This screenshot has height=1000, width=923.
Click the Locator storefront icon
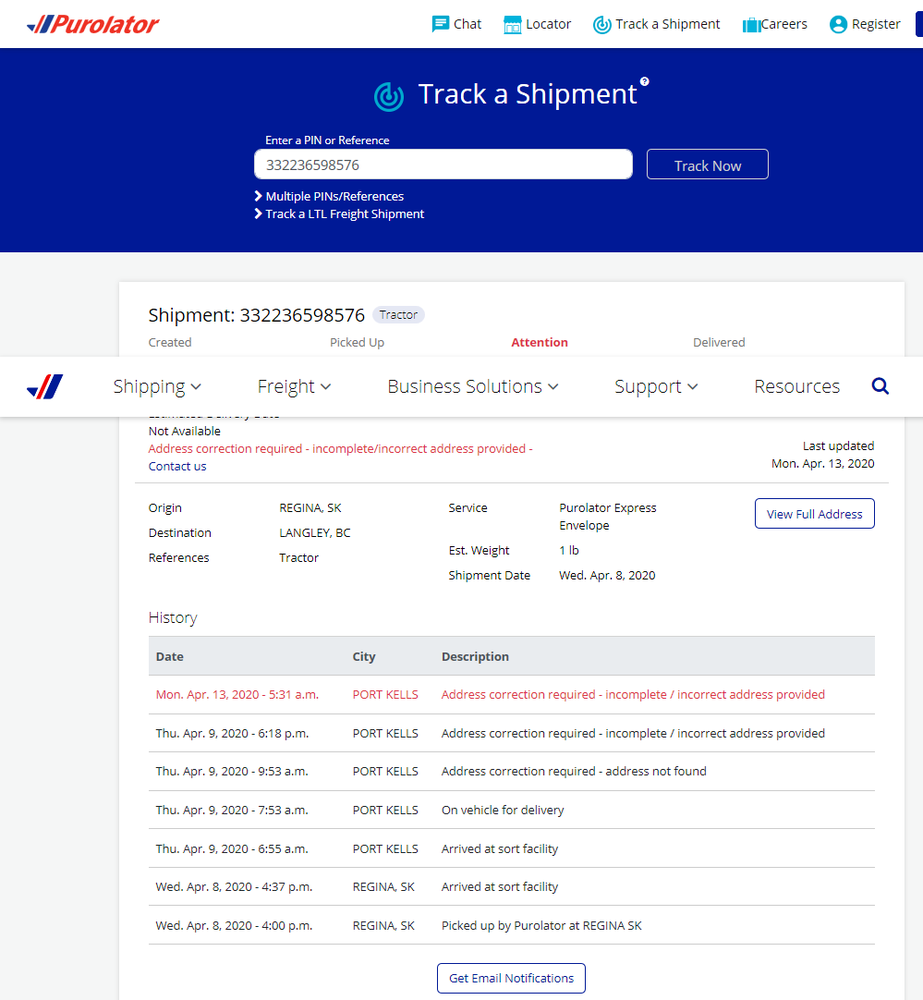tap(513, 25)
